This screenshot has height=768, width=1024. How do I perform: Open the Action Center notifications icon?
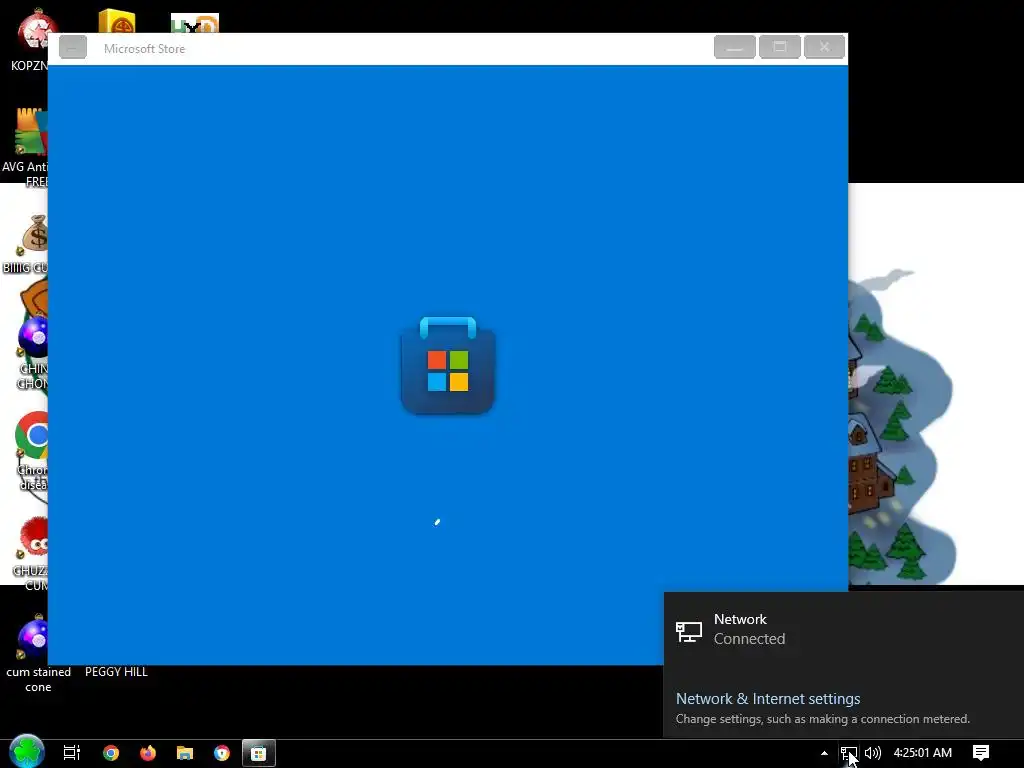point(981,753)
